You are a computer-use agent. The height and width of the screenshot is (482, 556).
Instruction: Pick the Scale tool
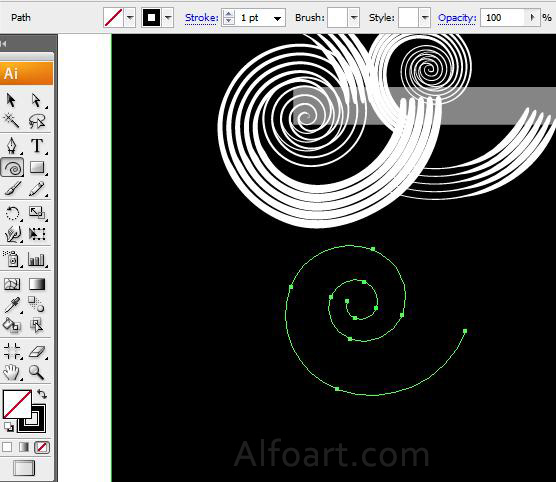coord(37,213)
